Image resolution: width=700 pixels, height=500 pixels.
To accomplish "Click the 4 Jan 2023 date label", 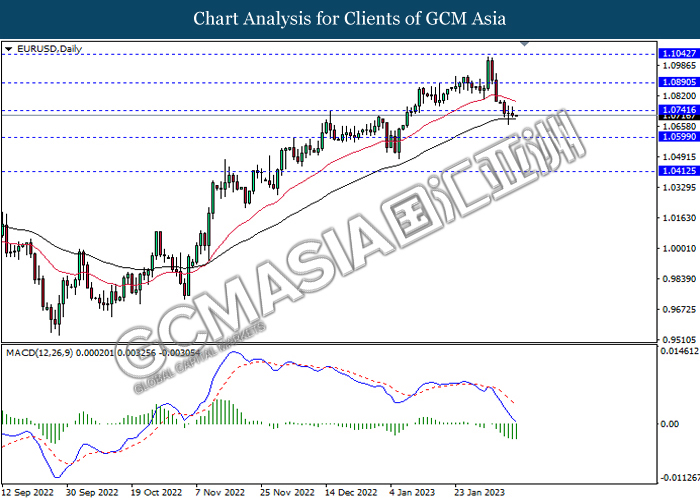I will (x=412, y=492).
